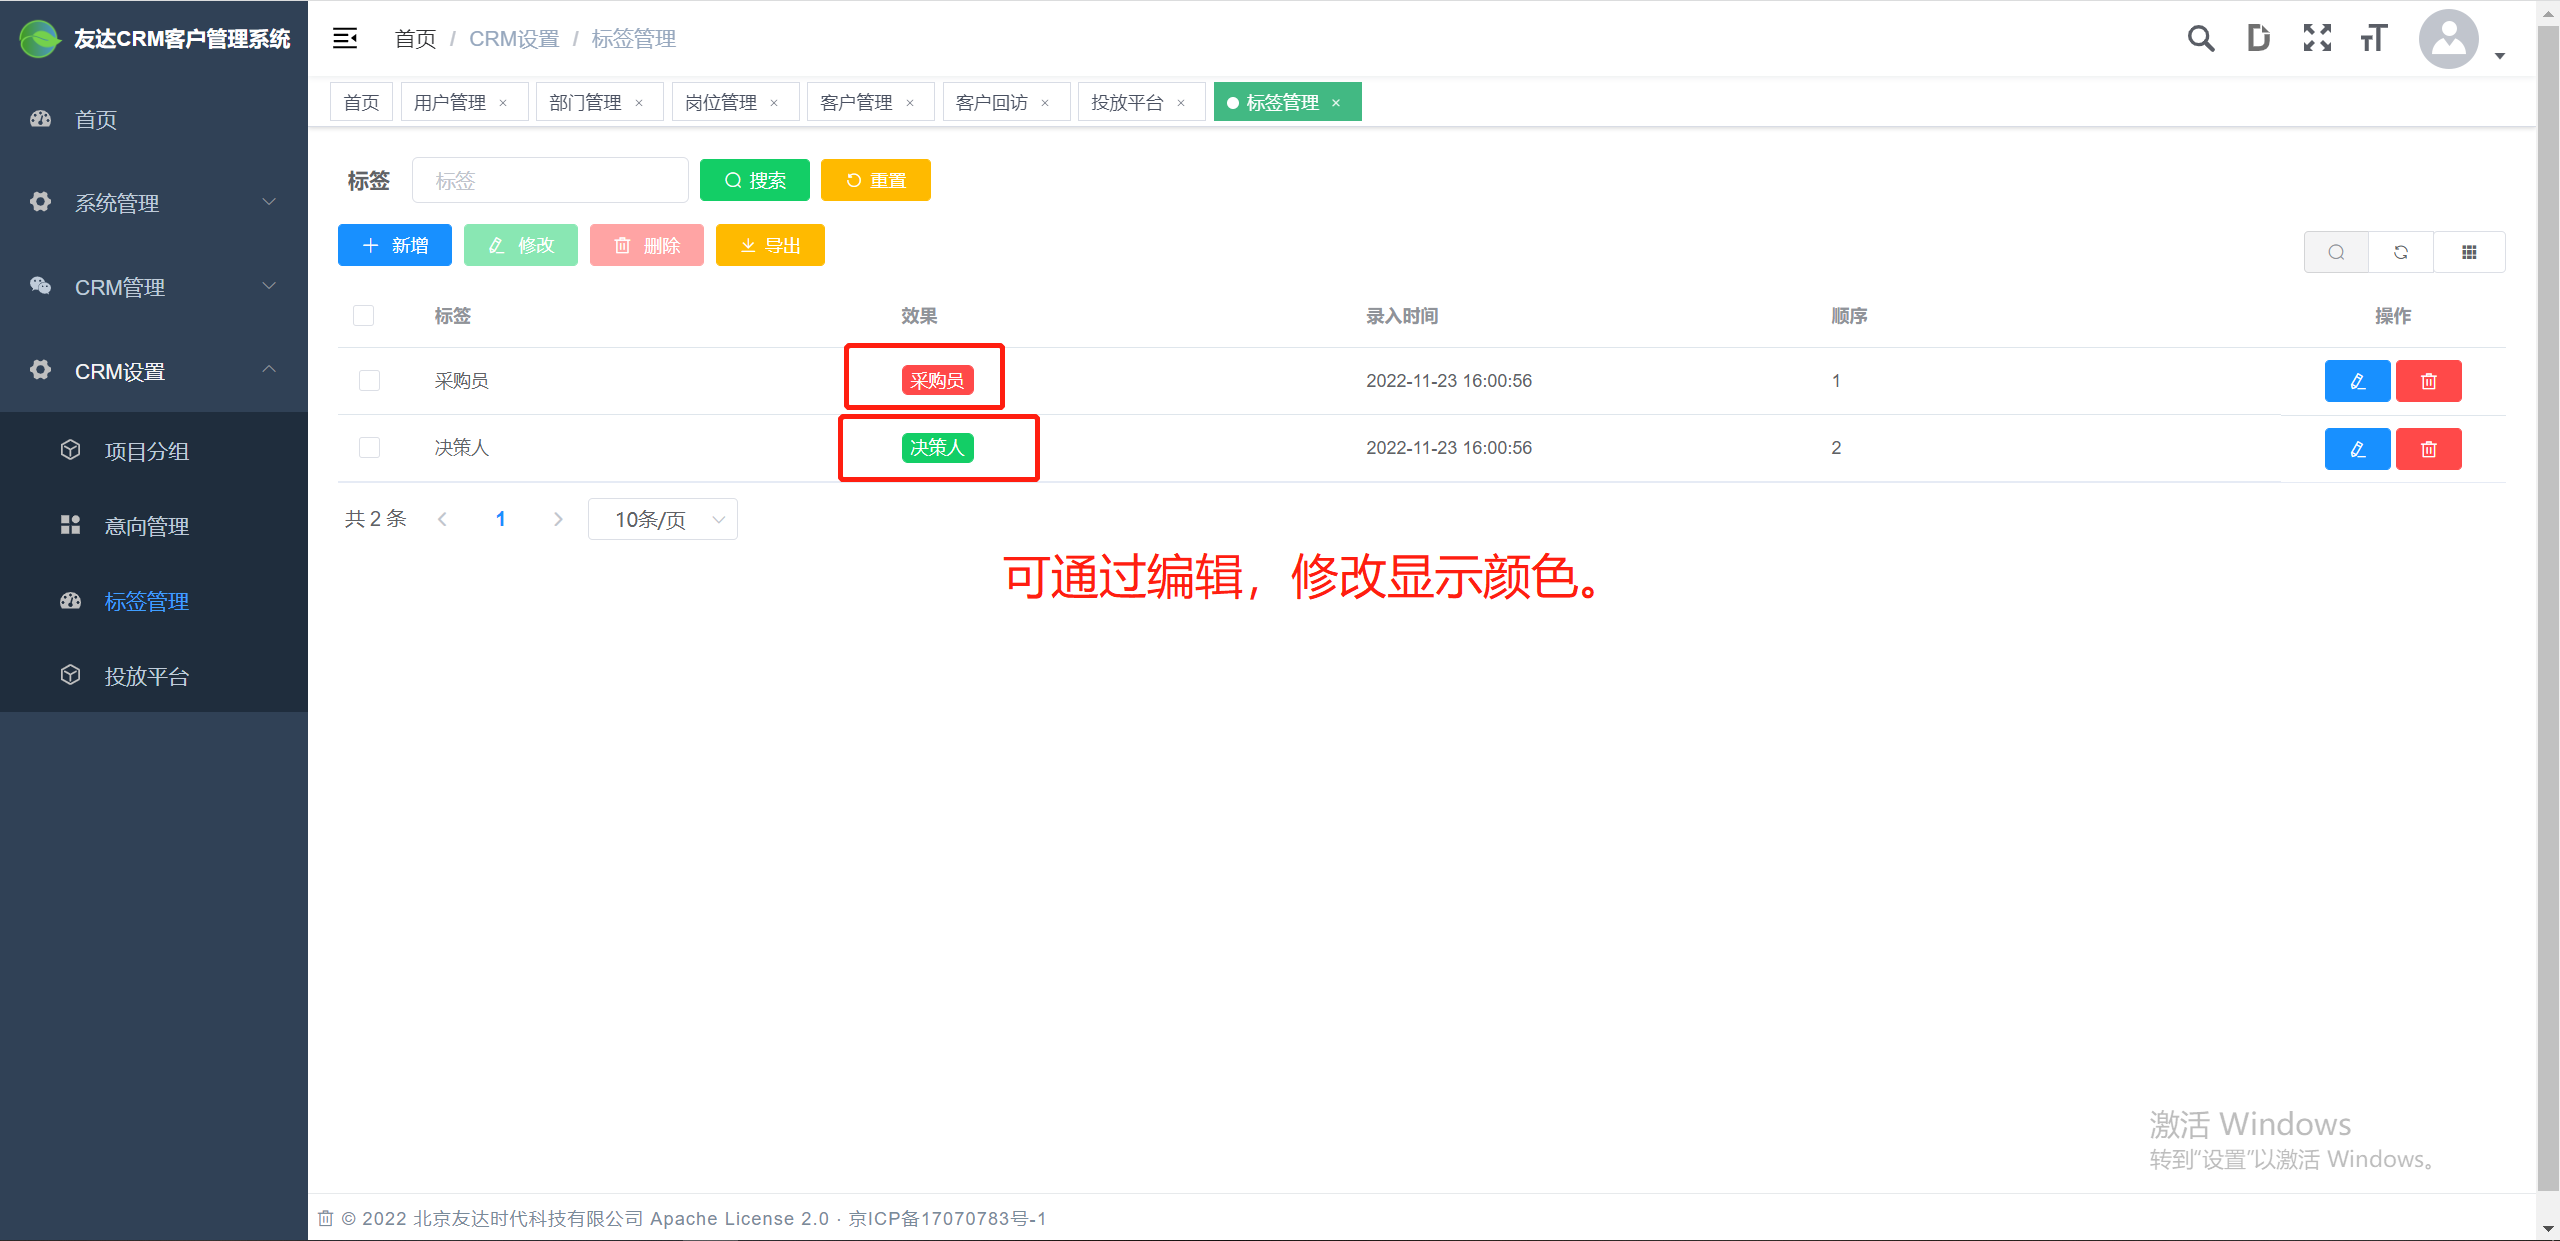The width and height of the screenshot is (2560, 1241).
Task: Click the 采购员 label cell text
Action: click(x=461, y=381)
